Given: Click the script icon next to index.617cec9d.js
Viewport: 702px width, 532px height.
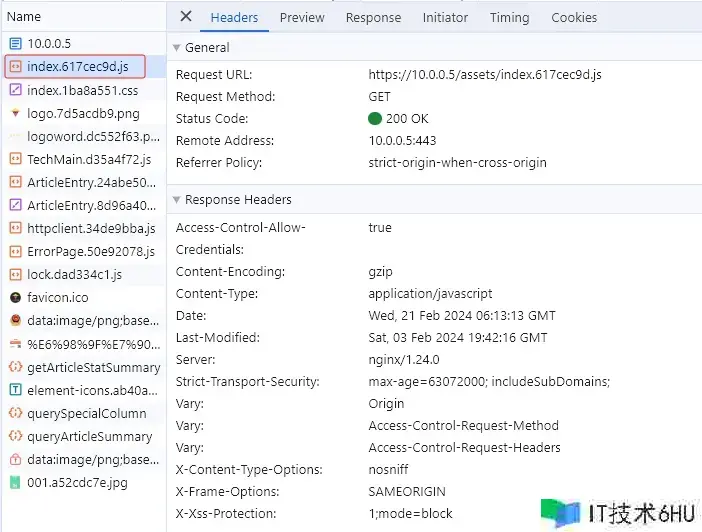Looking at the screenshot, I should (15, 67).
